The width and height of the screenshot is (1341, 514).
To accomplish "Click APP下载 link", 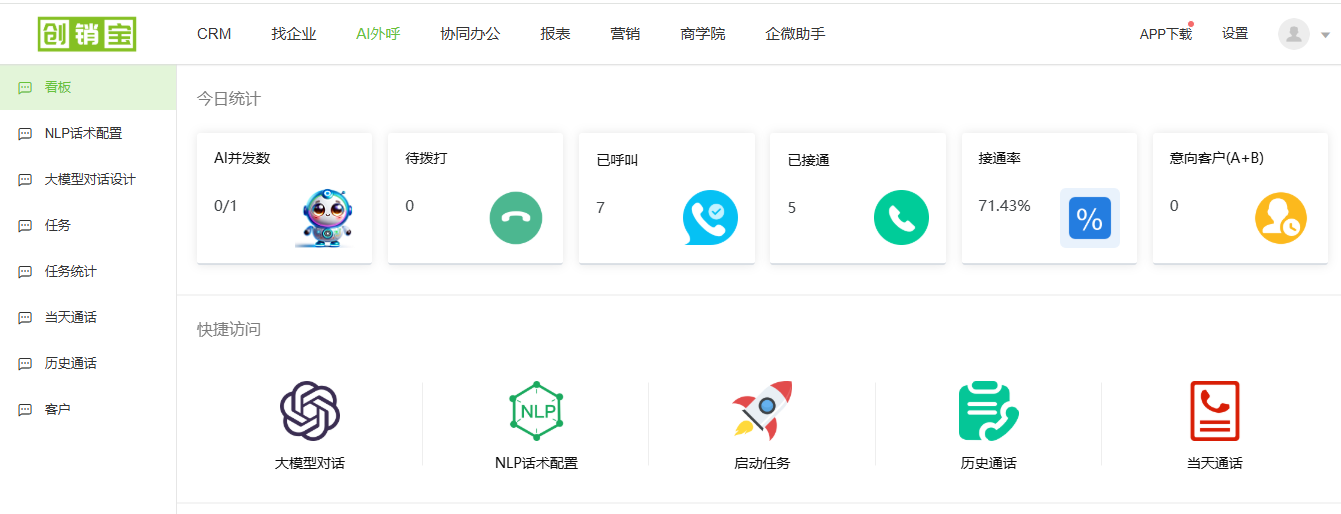I will [x=1166, y=34].
